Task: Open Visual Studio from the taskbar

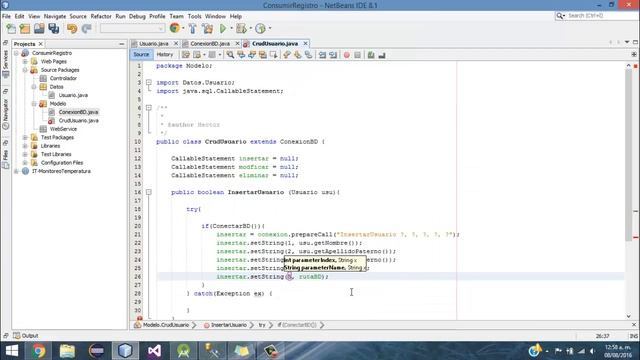Action: coord(154,351)
